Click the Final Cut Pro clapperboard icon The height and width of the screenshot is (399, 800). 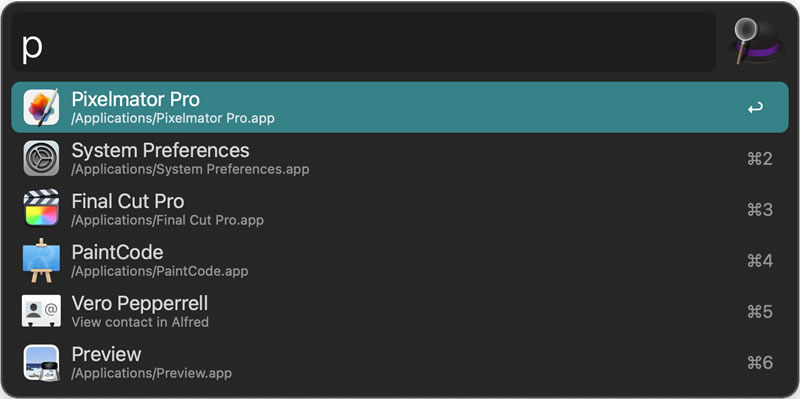coord(41,208)
